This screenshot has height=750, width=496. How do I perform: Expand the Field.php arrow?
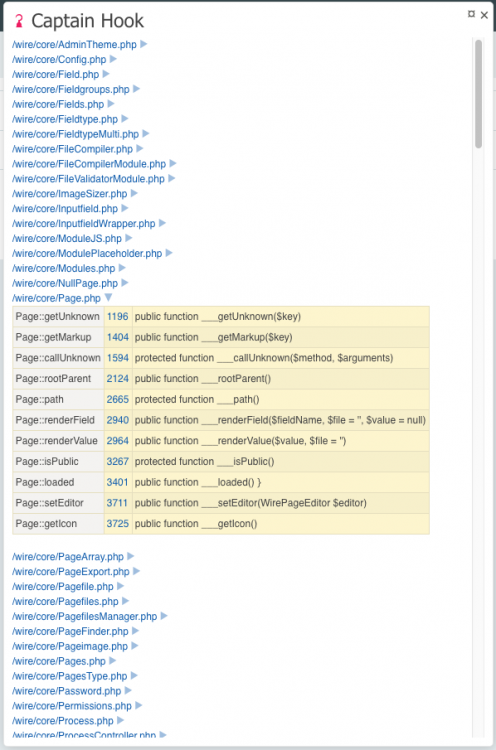tap(106, 74)
